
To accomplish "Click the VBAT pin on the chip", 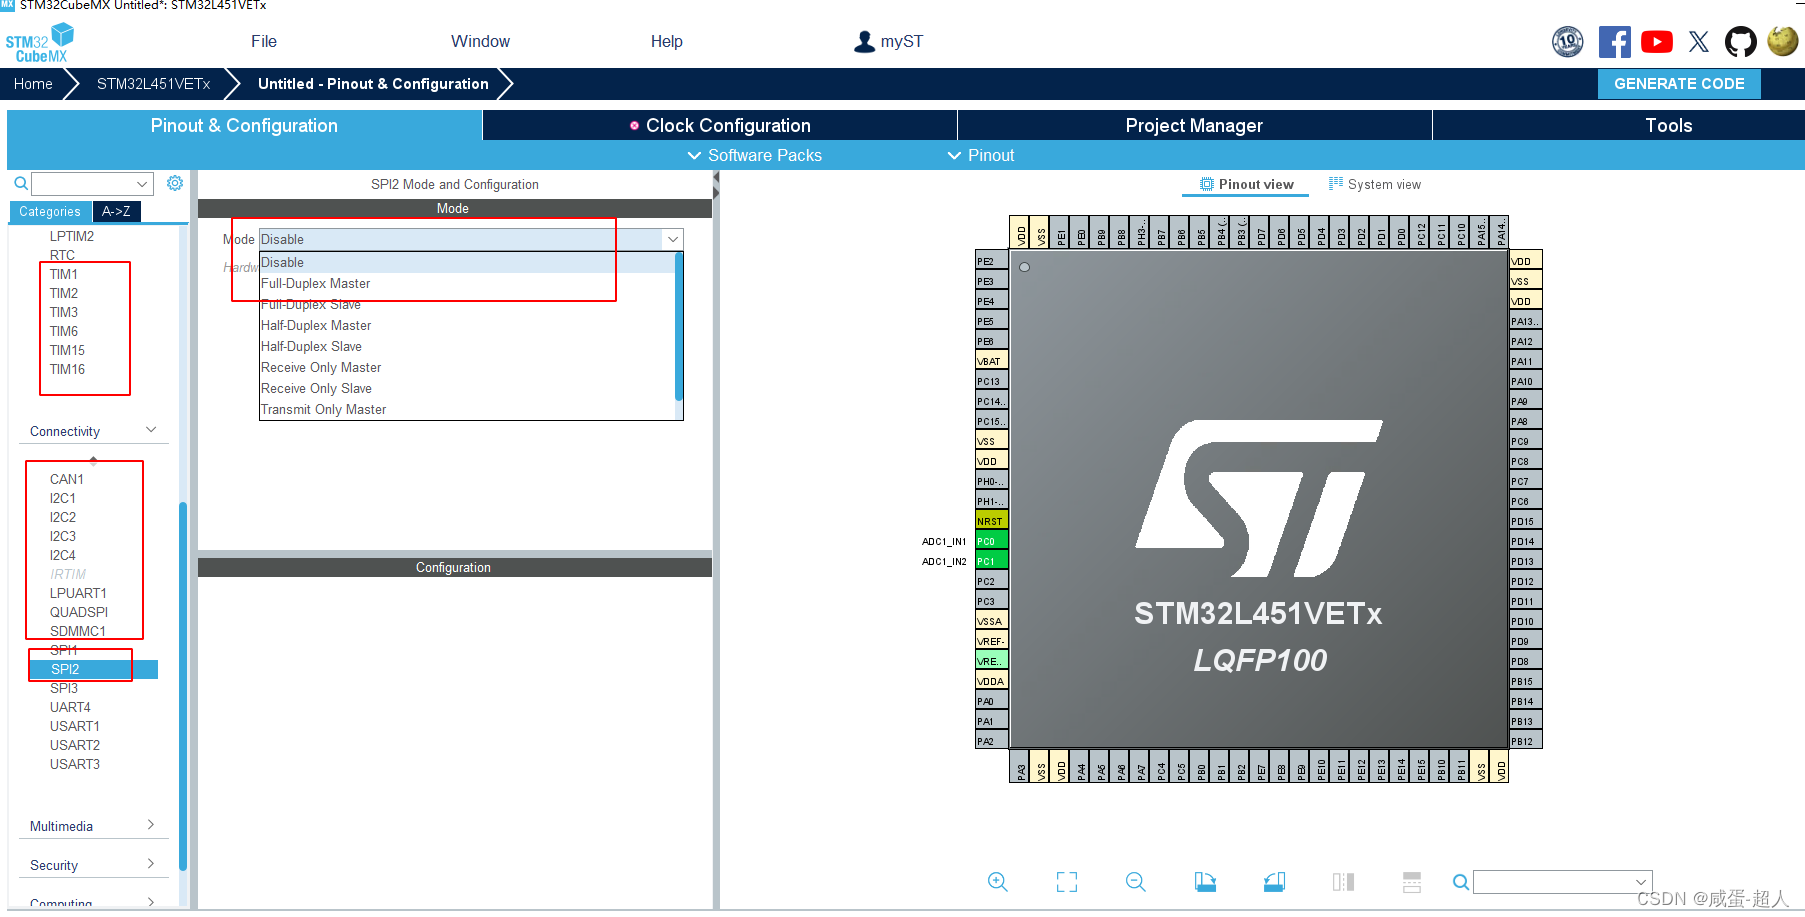I will click(991, 361).
